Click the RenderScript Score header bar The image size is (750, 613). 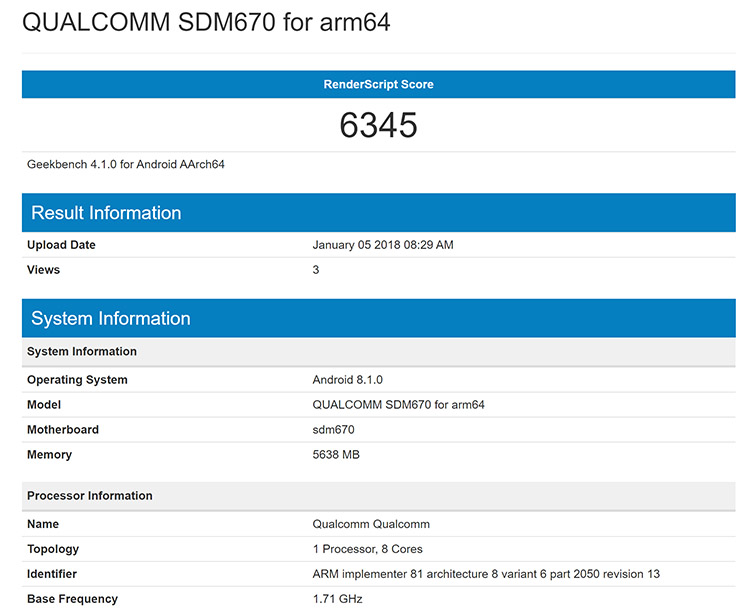pos(378,84)
